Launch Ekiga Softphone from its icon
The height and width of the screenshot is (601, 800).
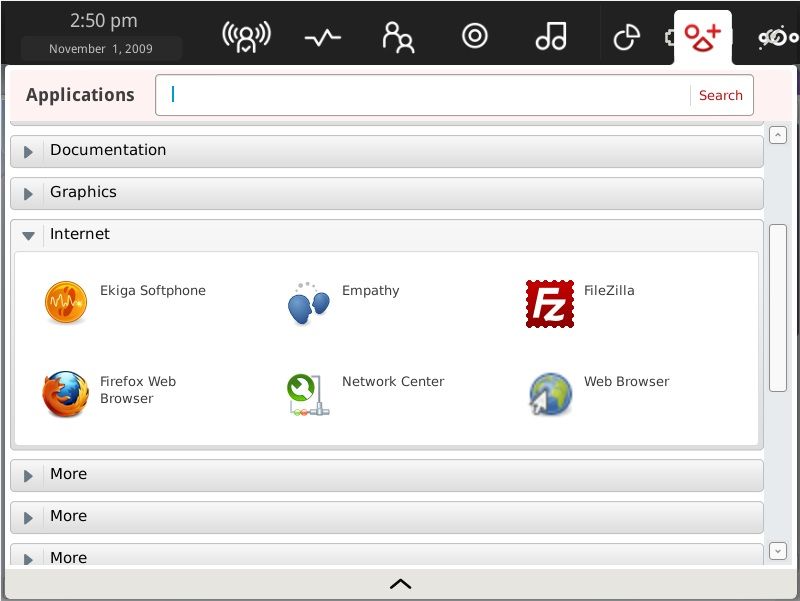coord(66,302)
